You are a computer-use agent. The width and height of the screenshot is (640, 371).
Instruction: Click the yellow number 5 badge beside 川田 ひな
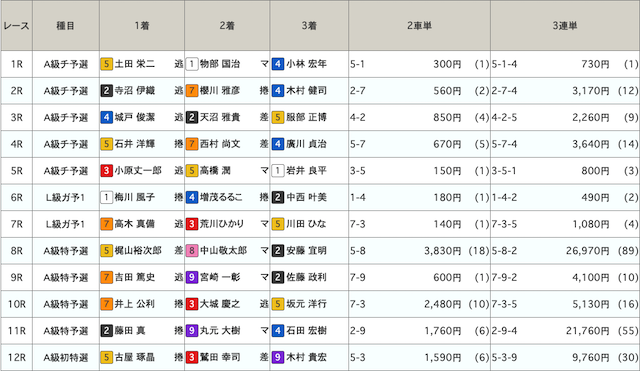coord(278,224)
